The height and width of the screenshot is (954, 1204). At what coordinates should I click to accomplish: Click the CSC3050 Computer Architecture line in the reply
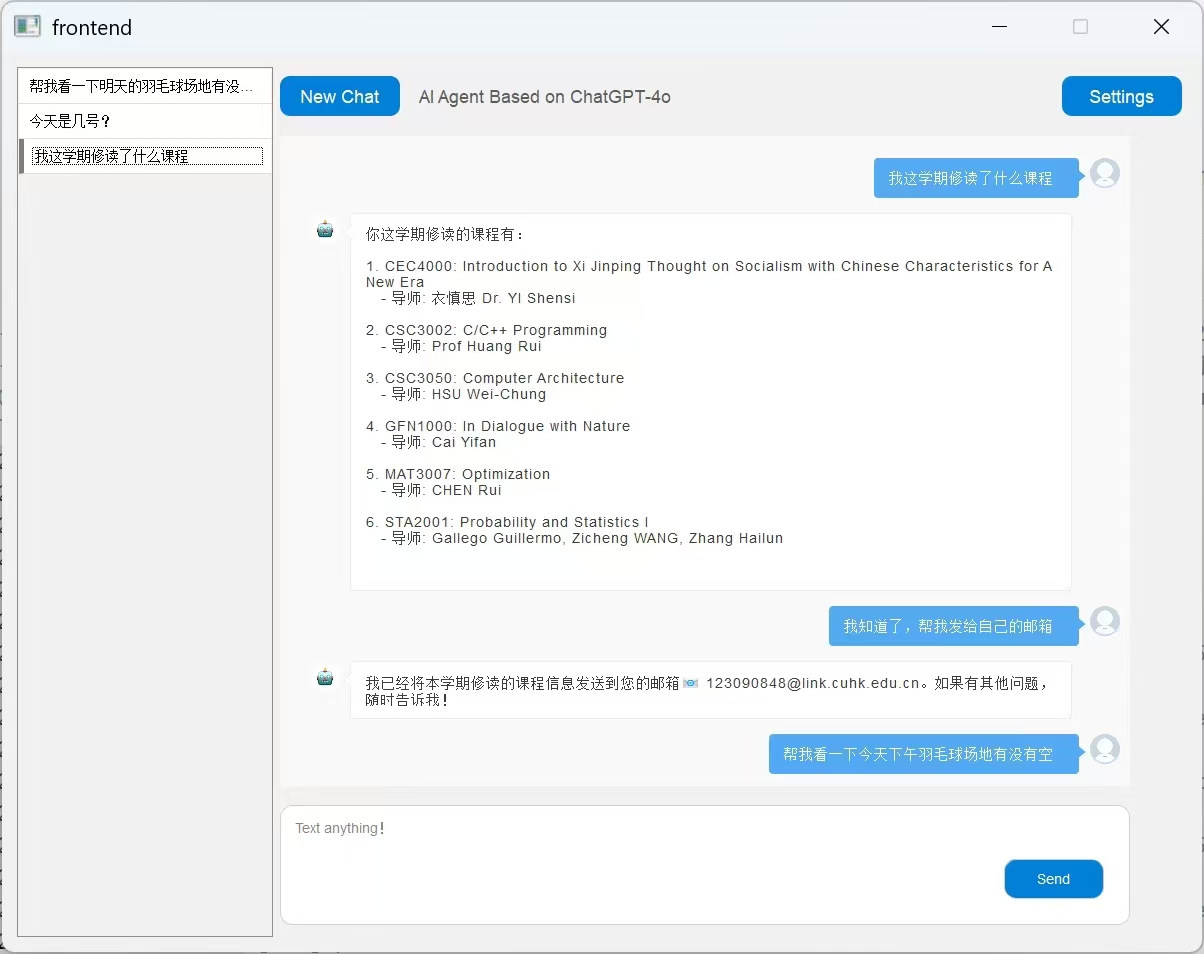coord(494,378)
